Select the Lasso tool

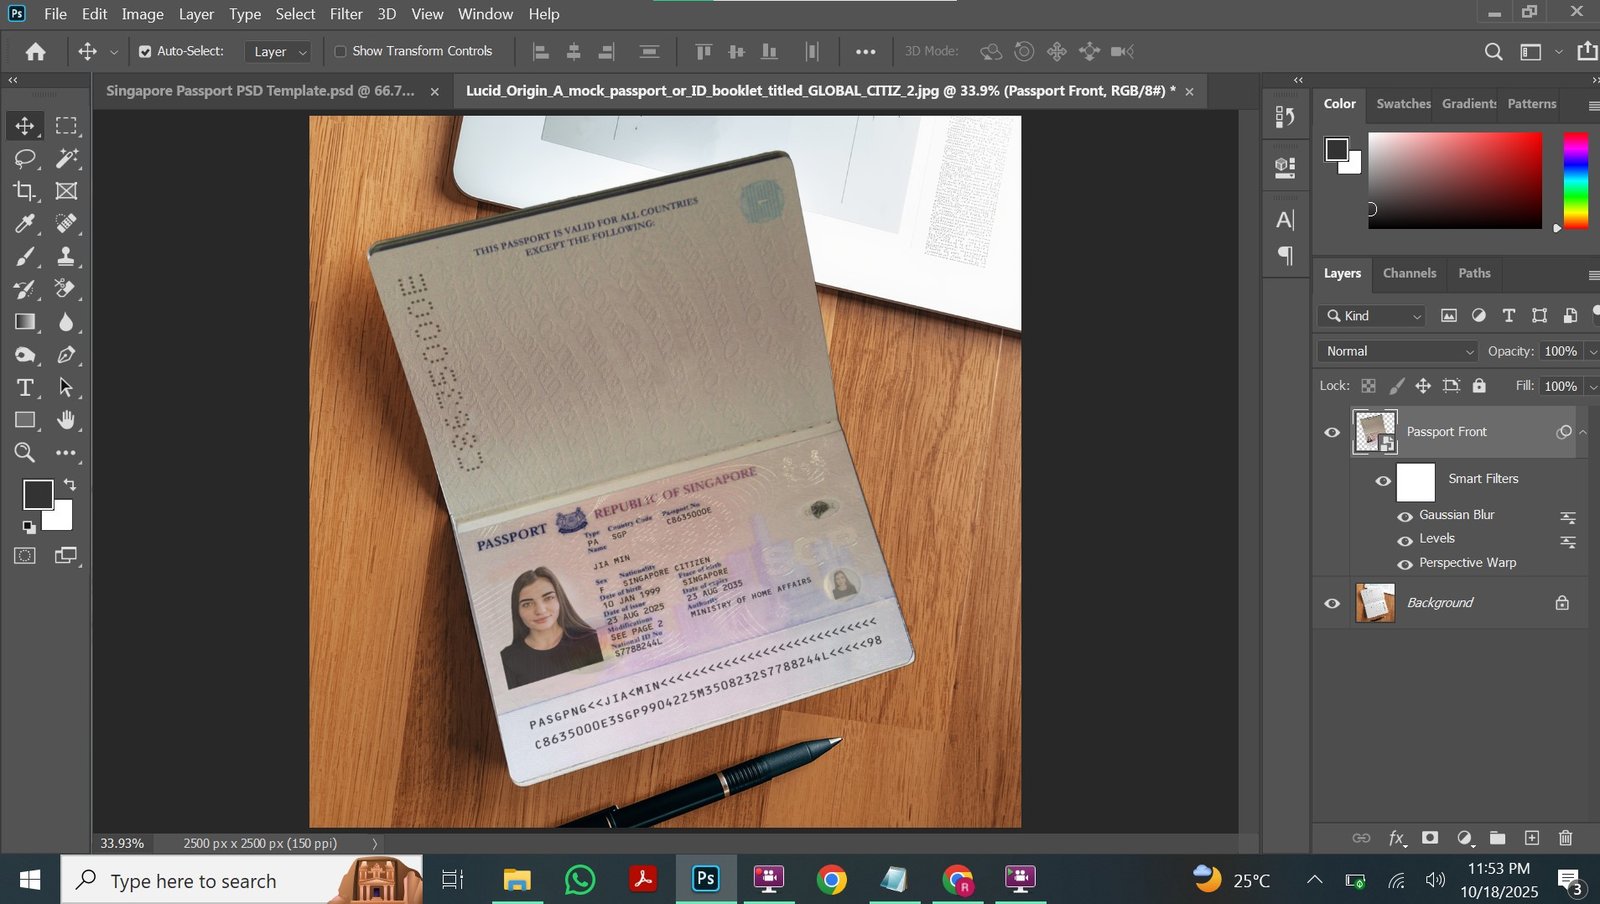tap(25, 158)
